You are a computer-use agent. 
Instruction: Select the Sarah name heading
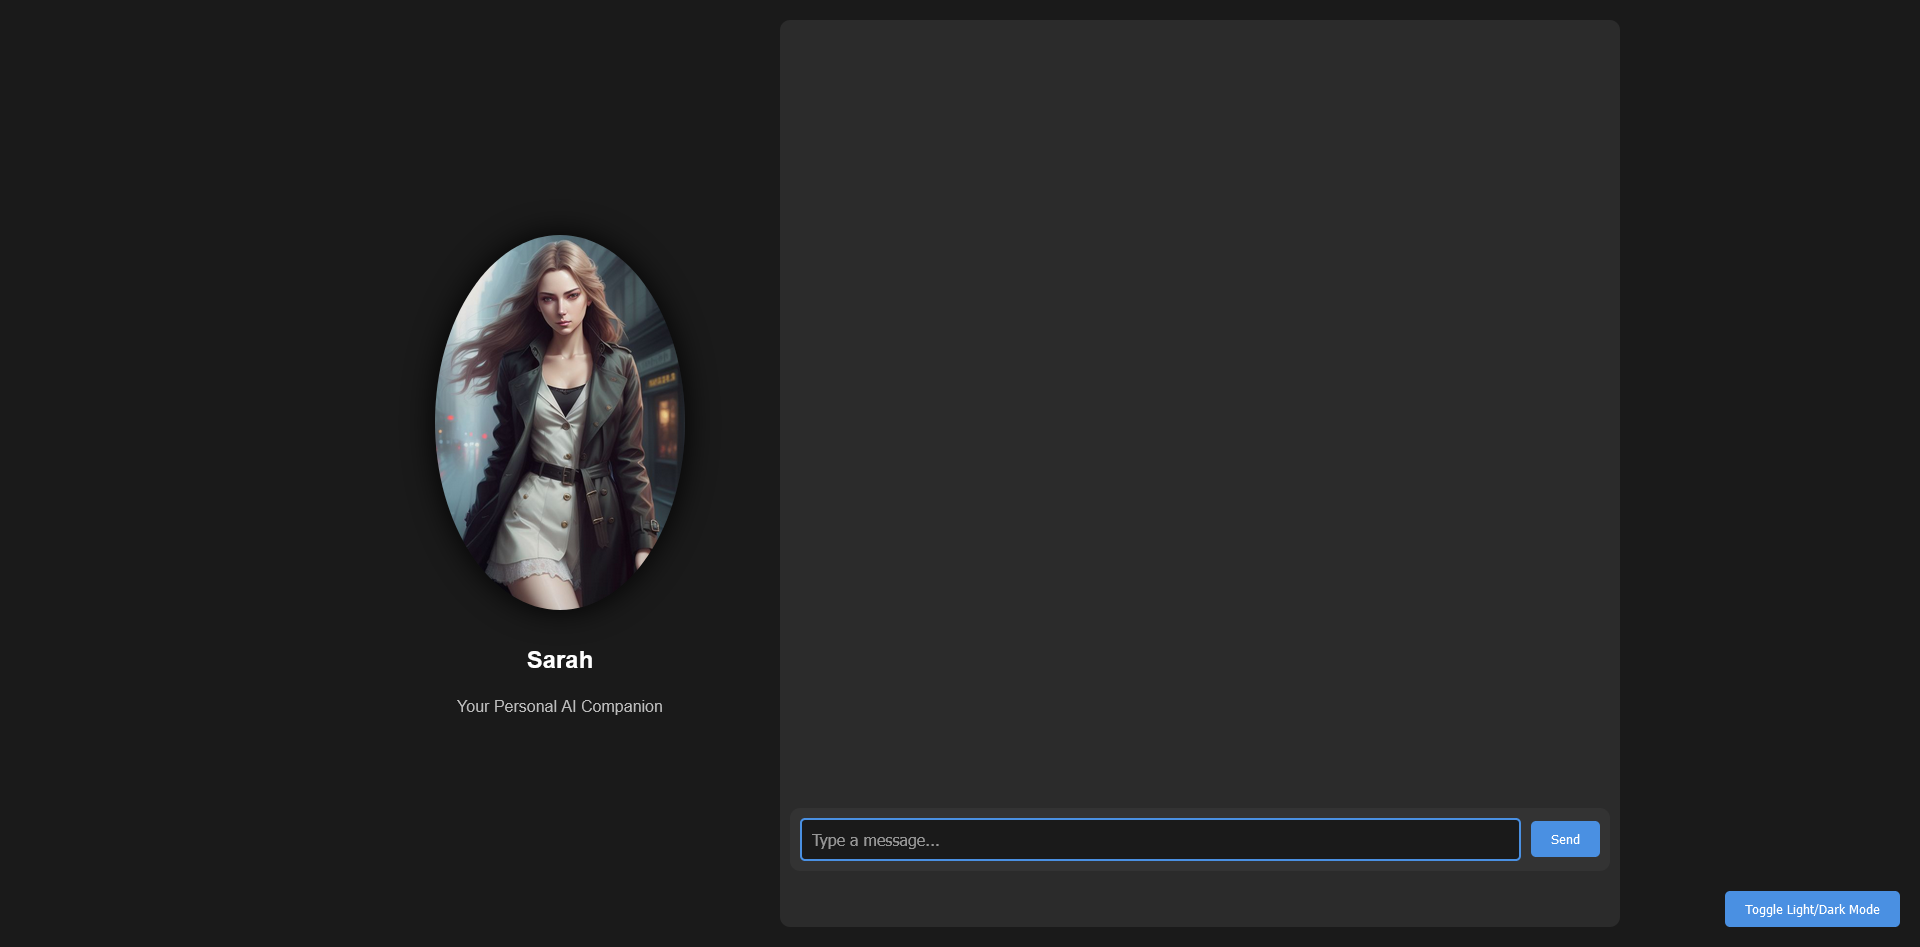pos(559,660)
